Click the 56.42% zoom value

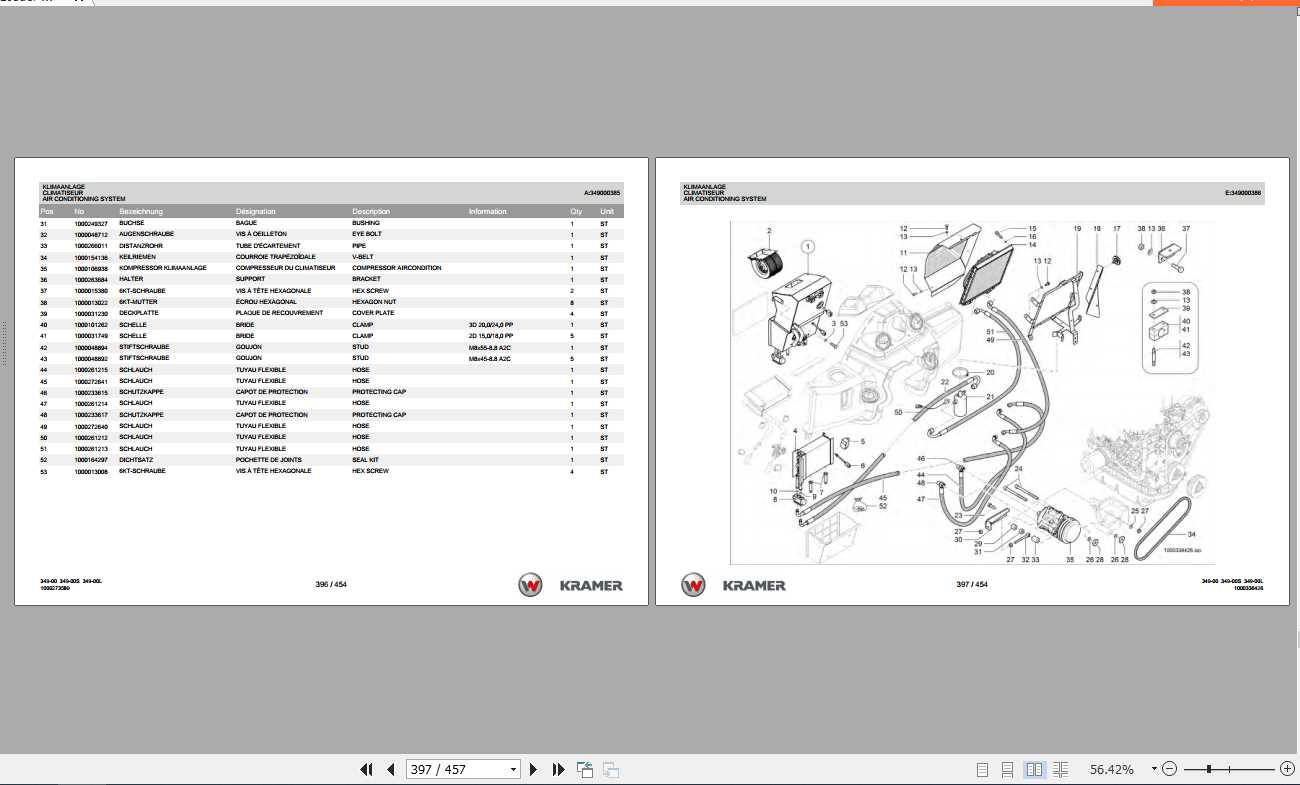(1112, 769)
